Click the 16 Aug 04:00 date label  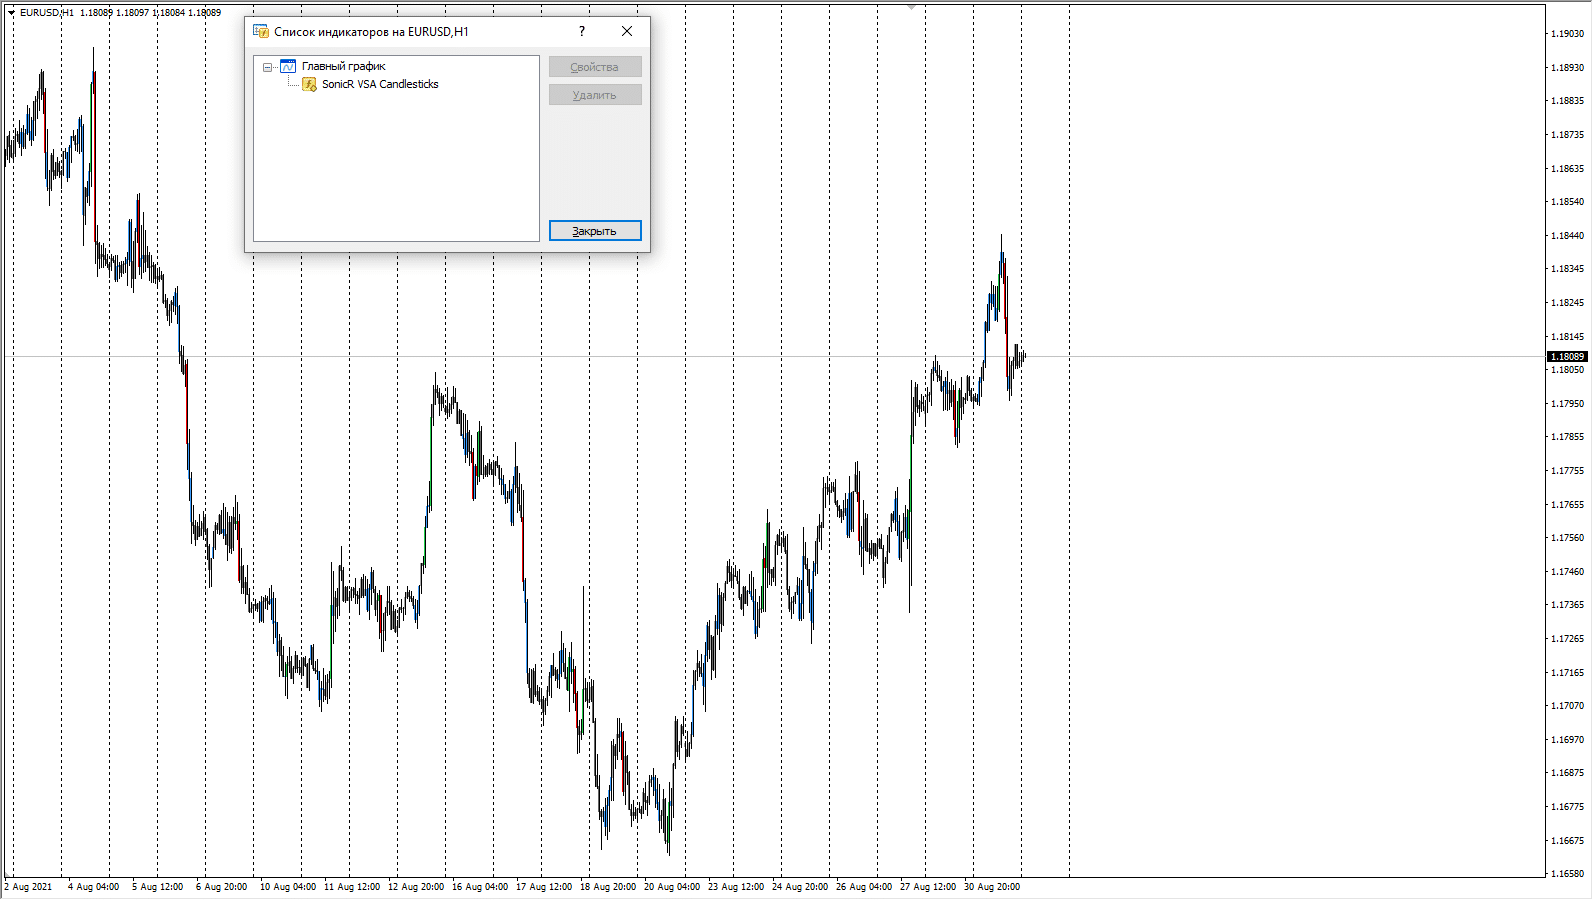(x=479, y=887)
